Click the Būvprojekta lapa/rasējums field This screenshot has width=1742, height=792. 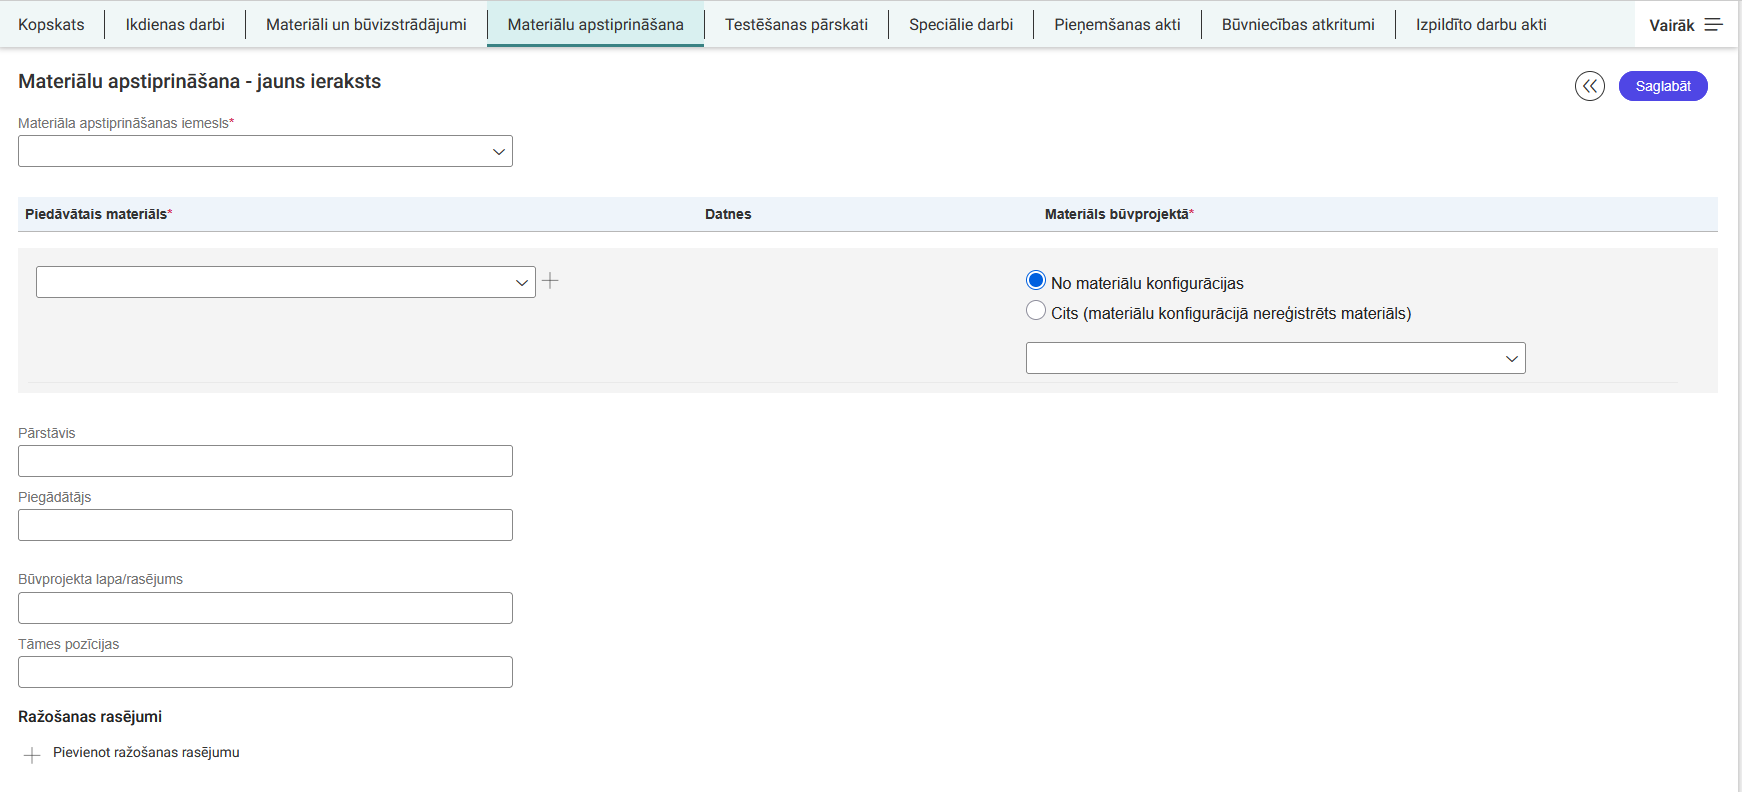coord(265,608)
